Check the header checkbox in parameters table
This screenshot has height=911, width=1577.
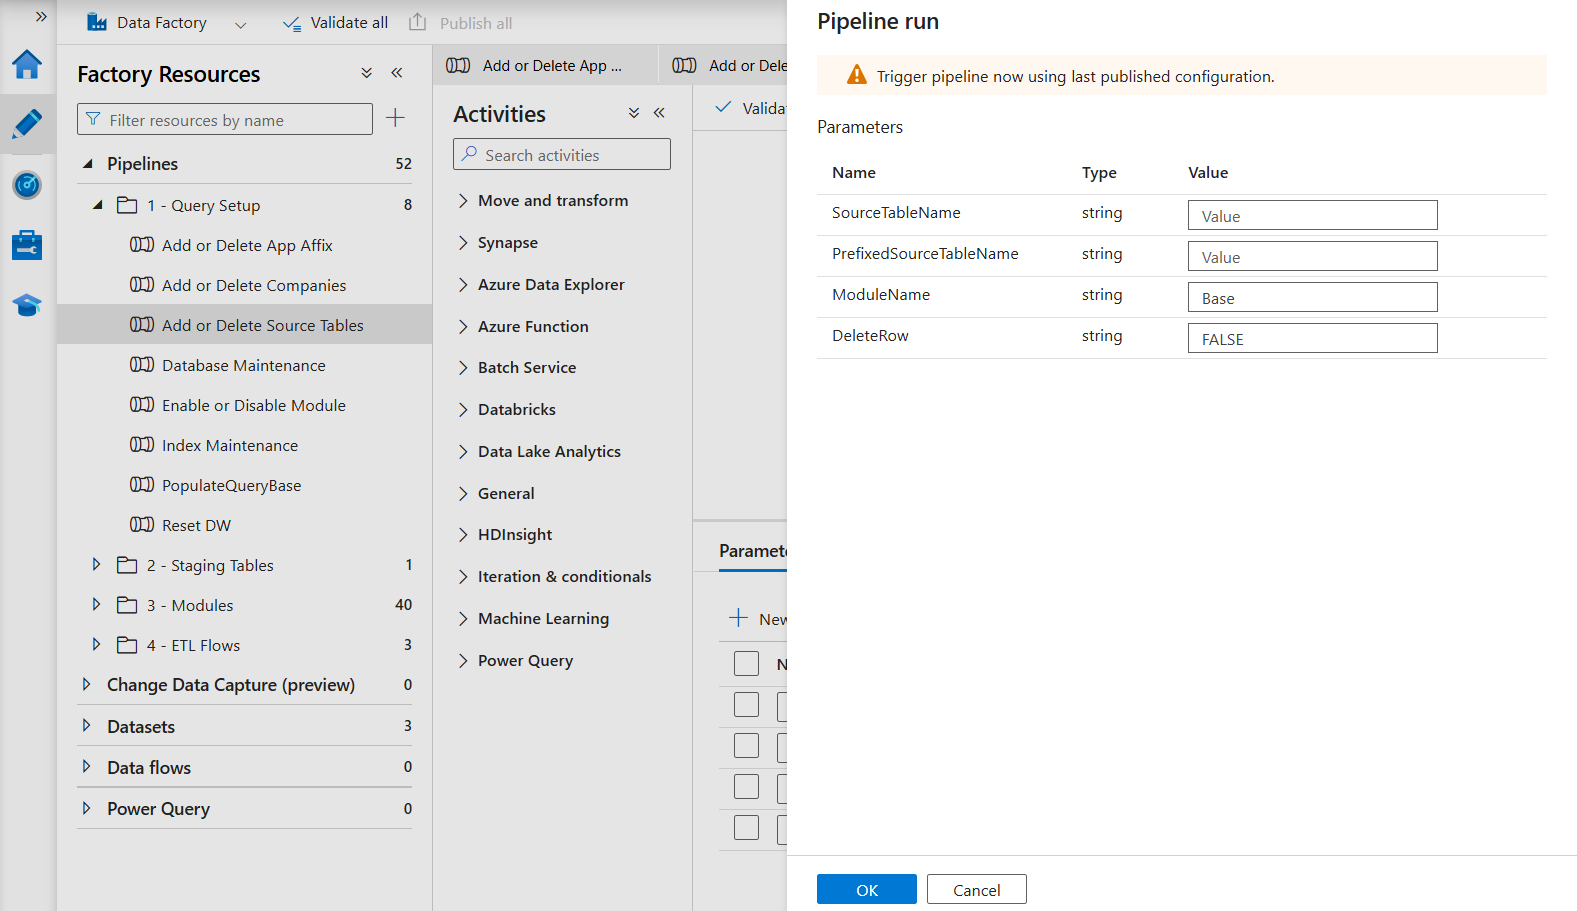pyautogui.click(x=746, y=663)
